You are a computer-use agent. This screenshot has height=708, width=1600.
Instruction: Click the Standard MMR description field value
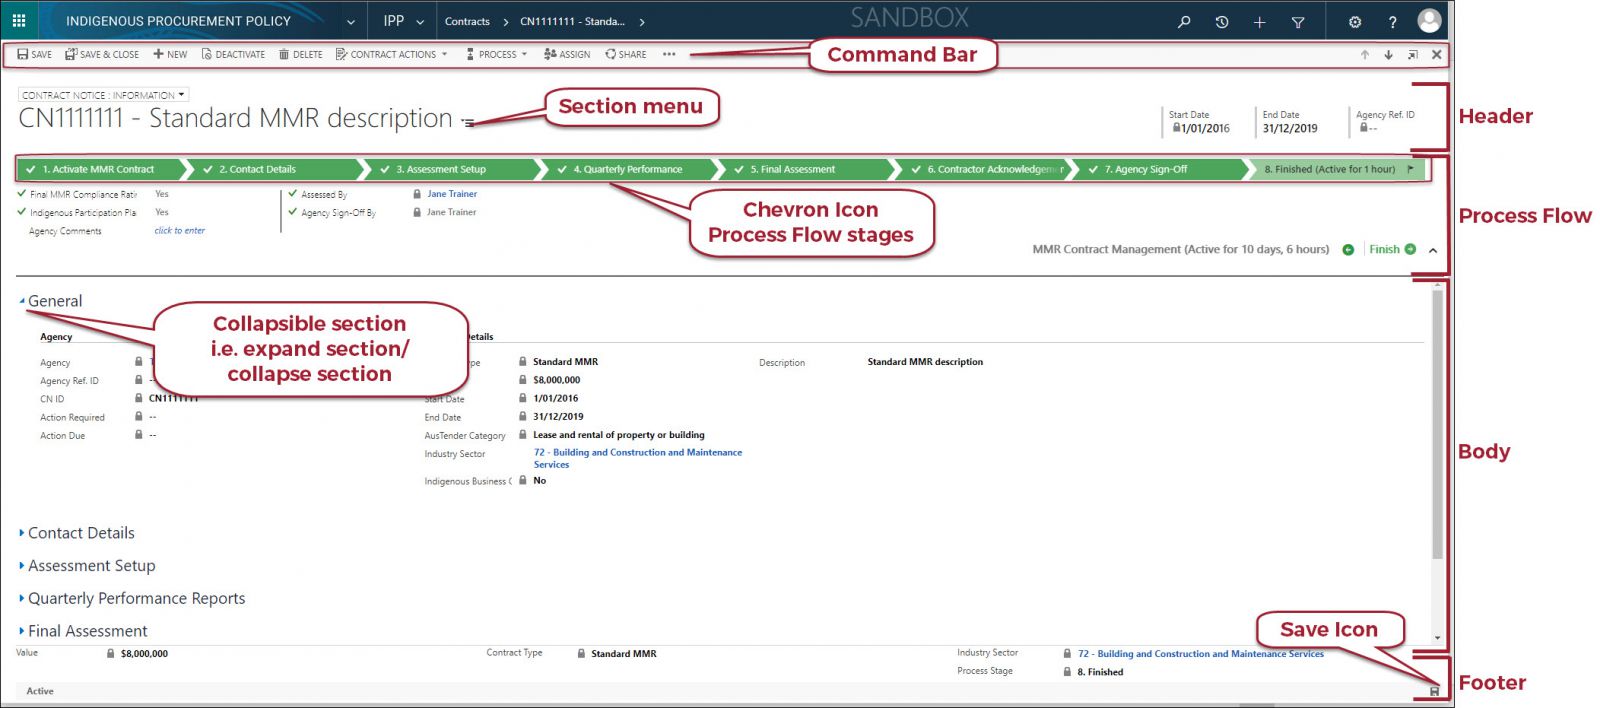click(x=925, y=362)
